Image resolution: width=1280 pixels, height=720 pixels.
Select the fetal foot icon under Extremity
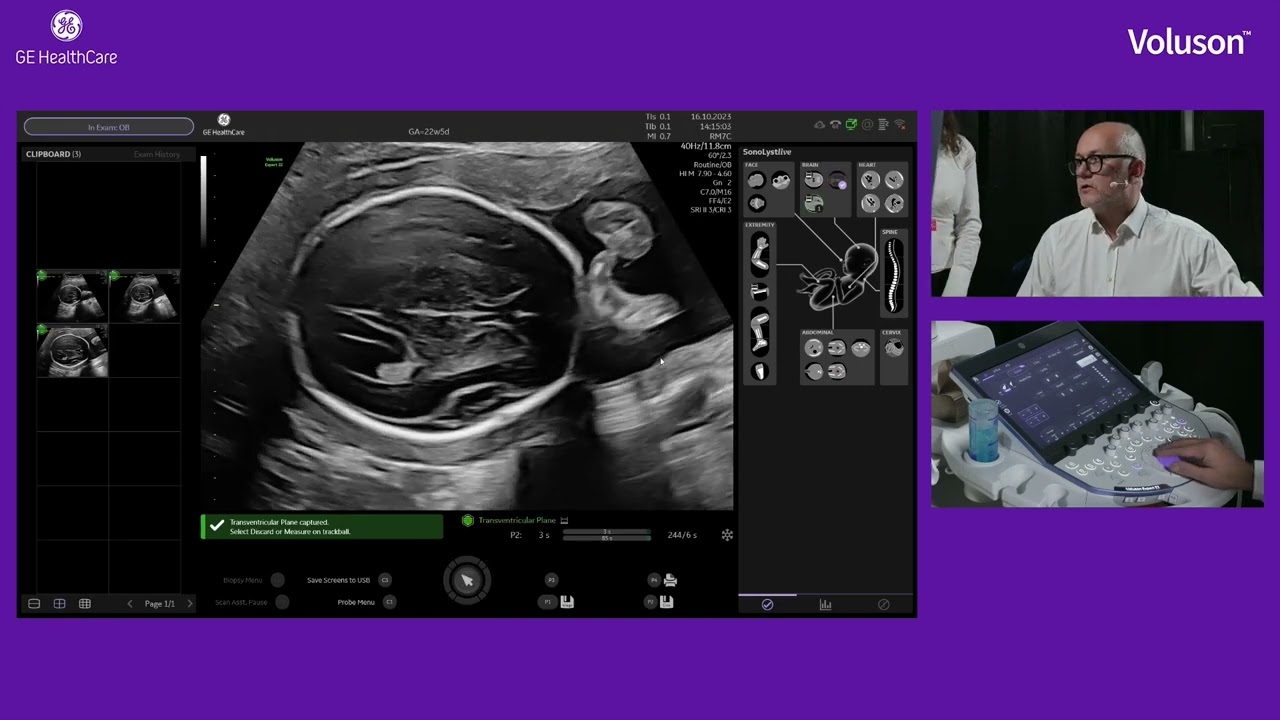[760, 372]
